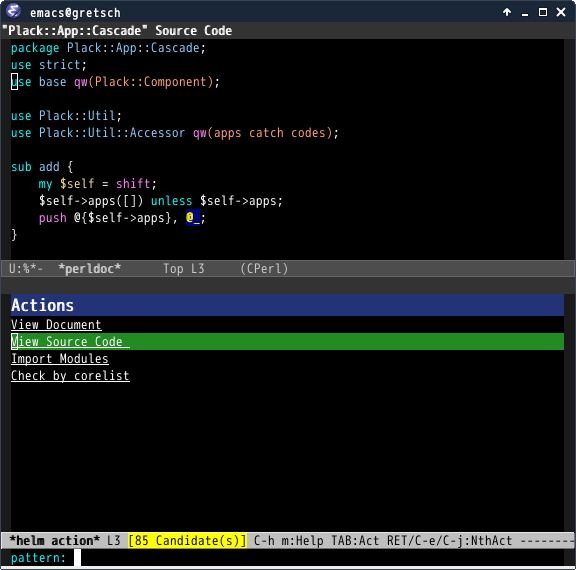576x570 pixels.
Task: Click the TAB:Act hint in helm mode line
Action: [x=355, y=541]
